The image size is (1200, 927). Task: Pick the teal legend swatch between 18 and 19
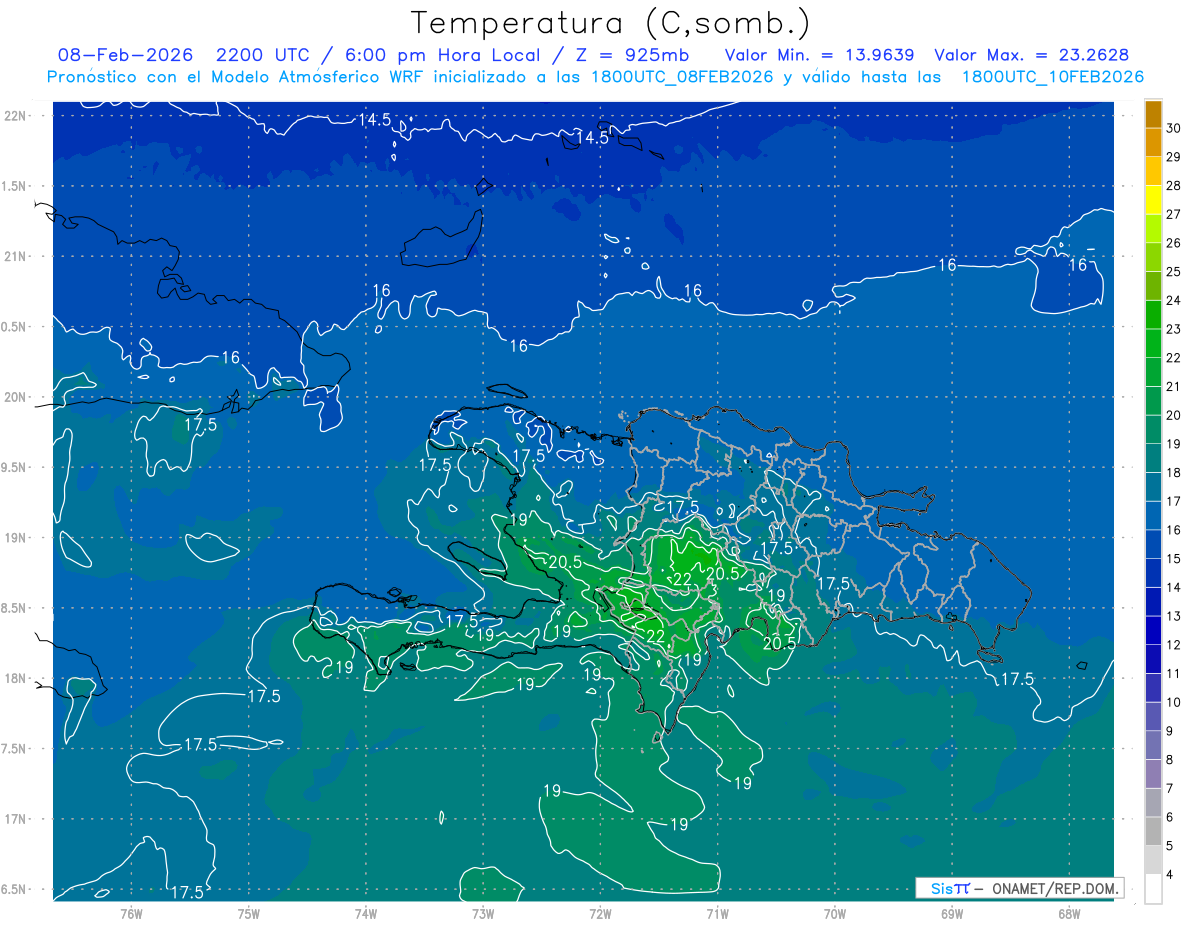click(x=1153, y=458)
